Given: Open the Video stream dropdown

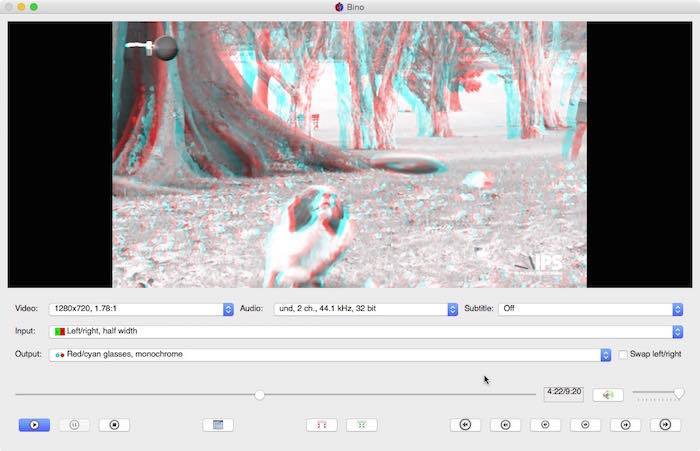Looking at the screenshot, I should pos(141,309).
